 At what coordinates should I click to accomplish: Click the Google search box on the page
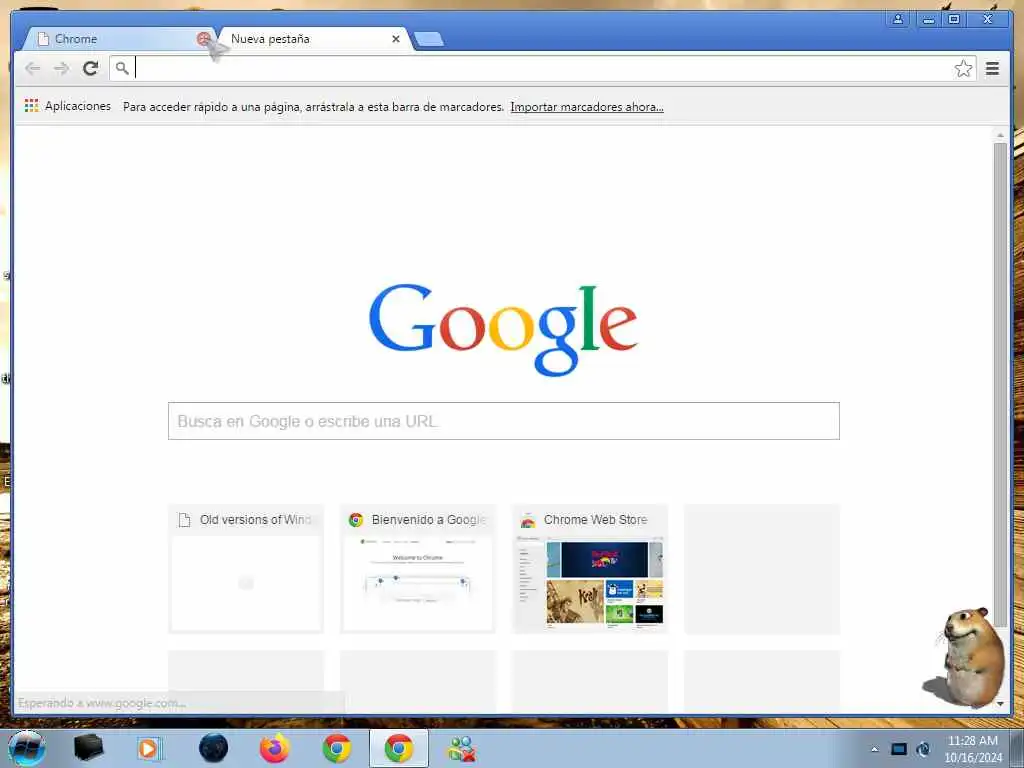[504, 421]
